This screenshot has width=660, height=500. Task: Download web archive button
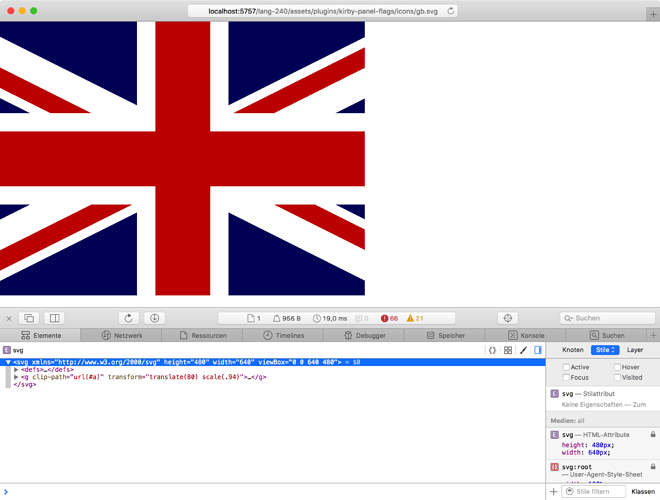pyautogui.click(x=154, y=318)
